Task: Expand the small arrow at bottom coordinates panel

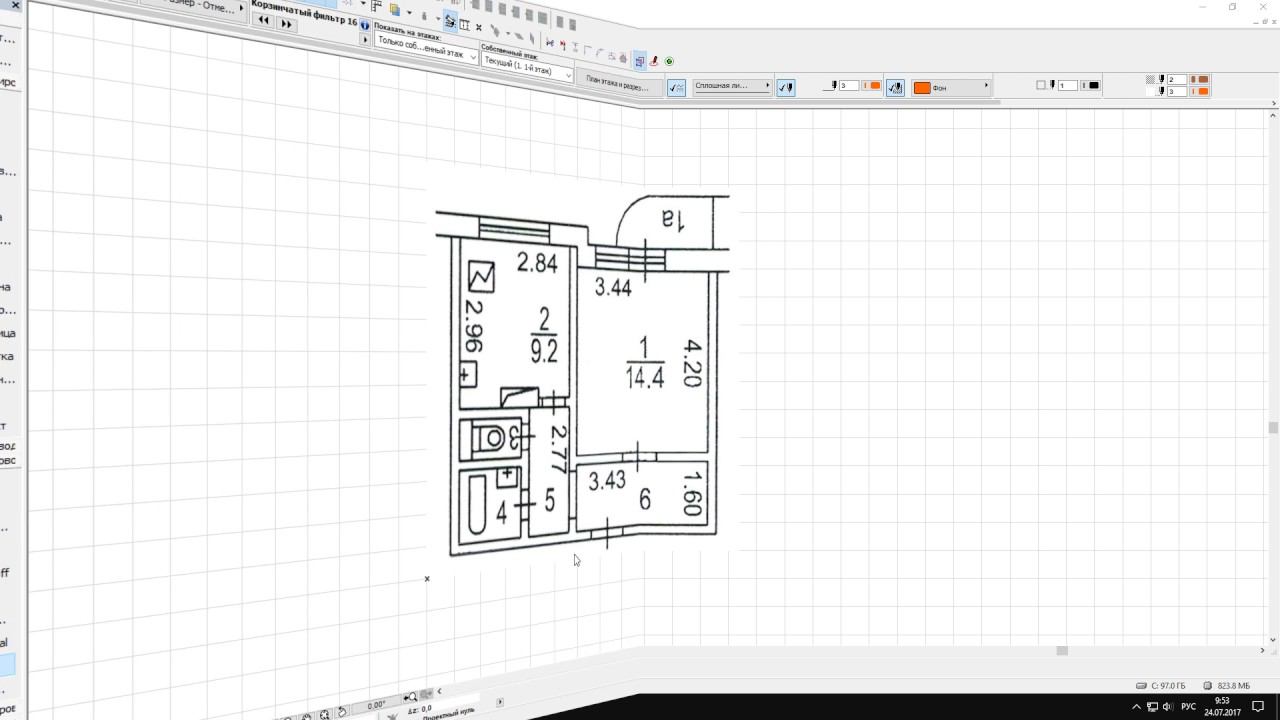Action: pos(500,702)
